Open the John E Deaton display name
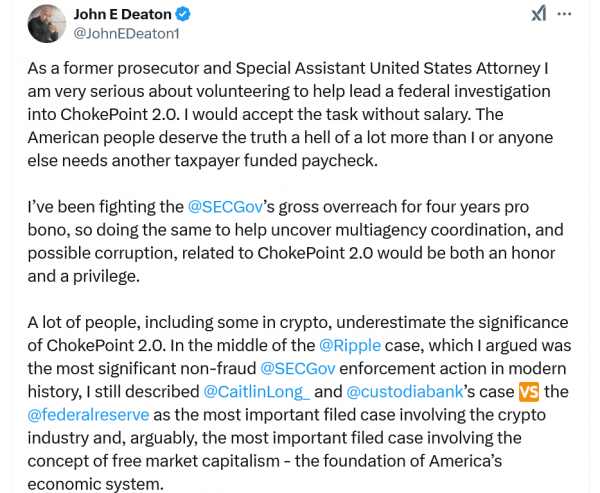Image resolution: width=600 pixels, height=493 pixels. 122,15
